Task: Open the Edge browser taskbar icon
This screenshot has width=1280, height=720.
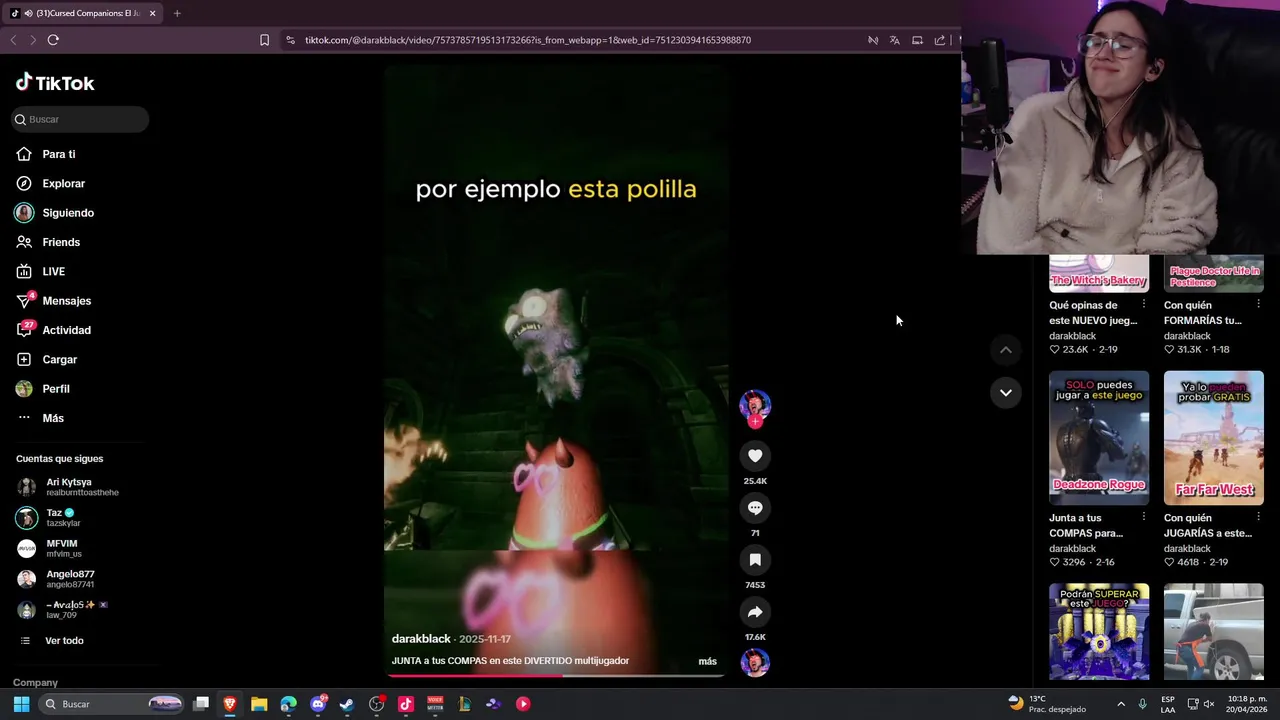Action: (289, 704)
